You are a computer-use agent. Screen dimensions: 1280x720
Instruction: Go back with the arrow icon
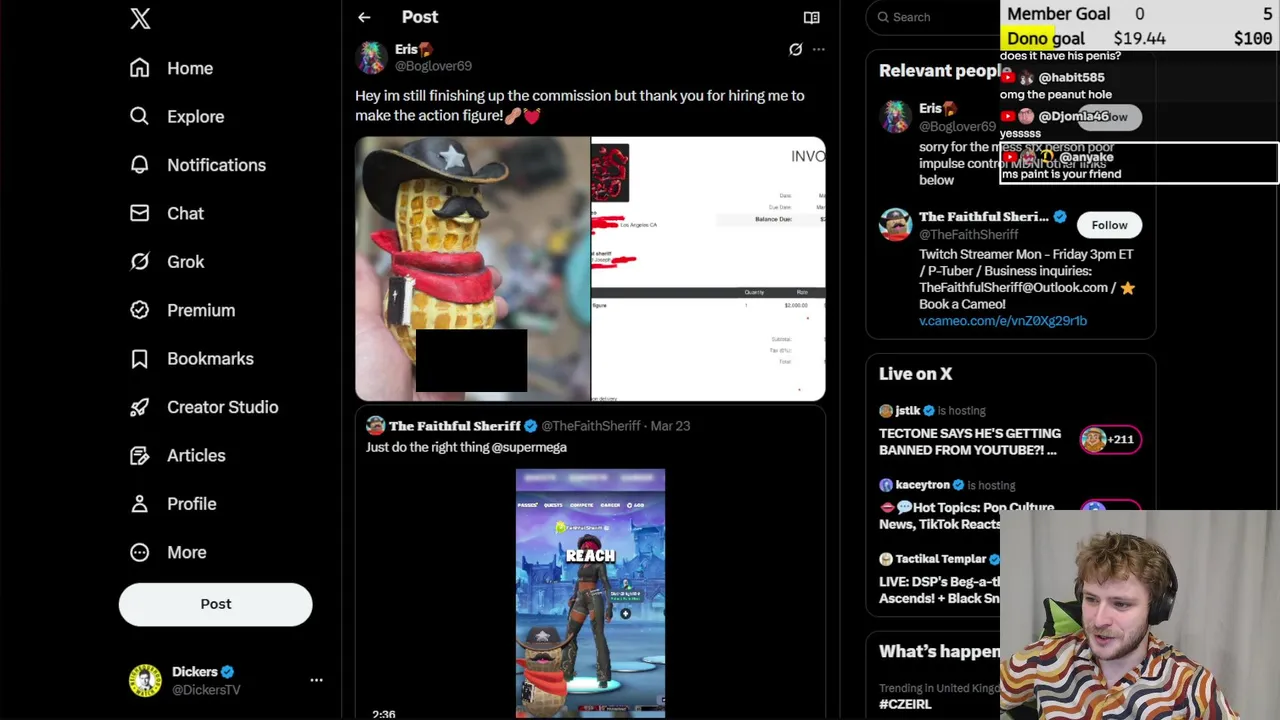pyautogui.click(x=364, y=17)
